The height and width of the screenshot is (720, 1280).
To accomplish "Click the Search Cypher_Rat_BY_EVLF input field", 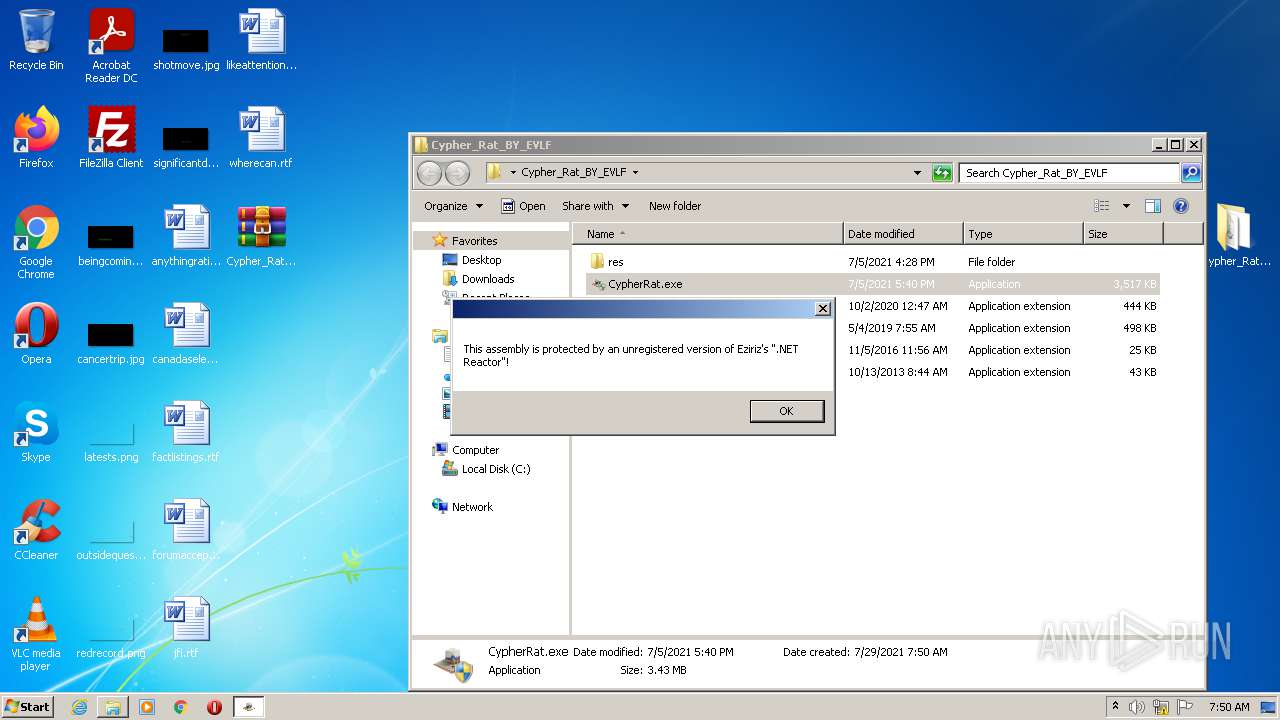I will click(x=1069, y=173).
